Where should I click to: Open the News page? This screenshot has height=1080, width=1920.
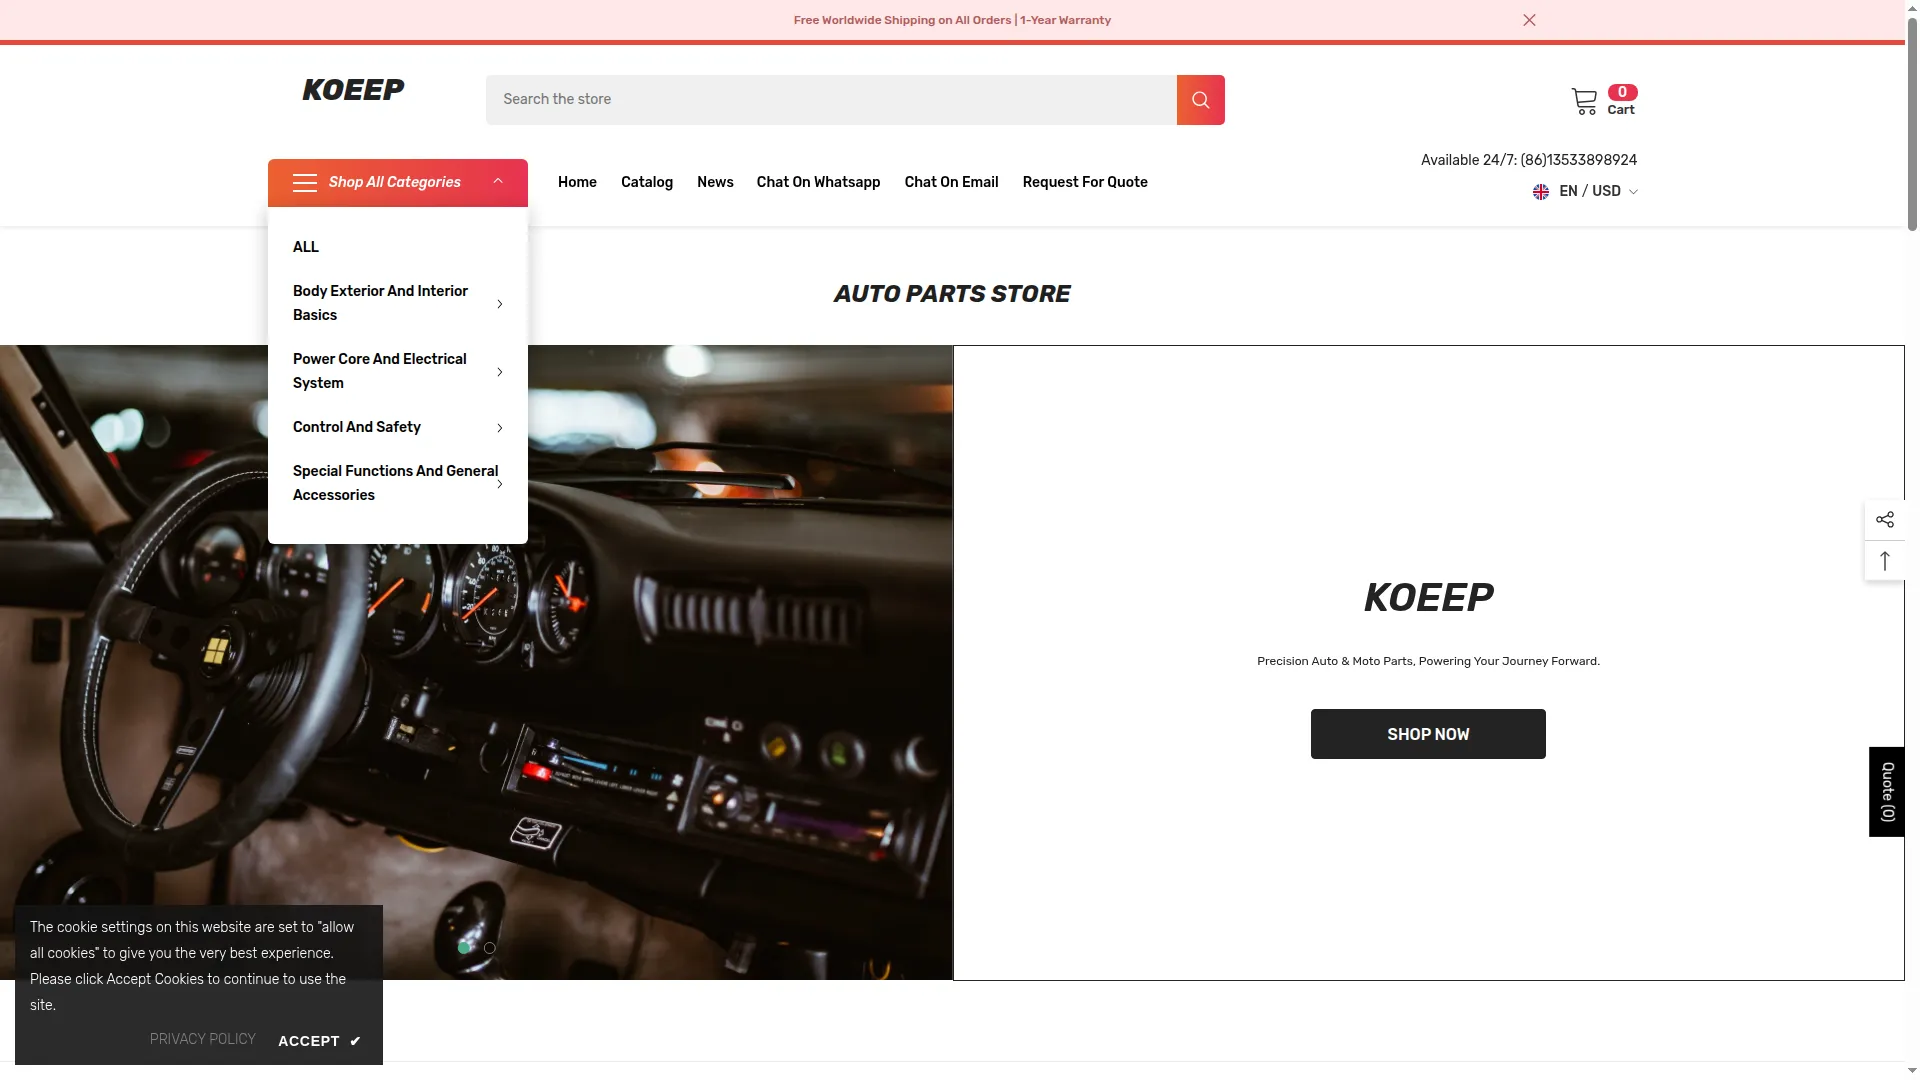[715, 182]
